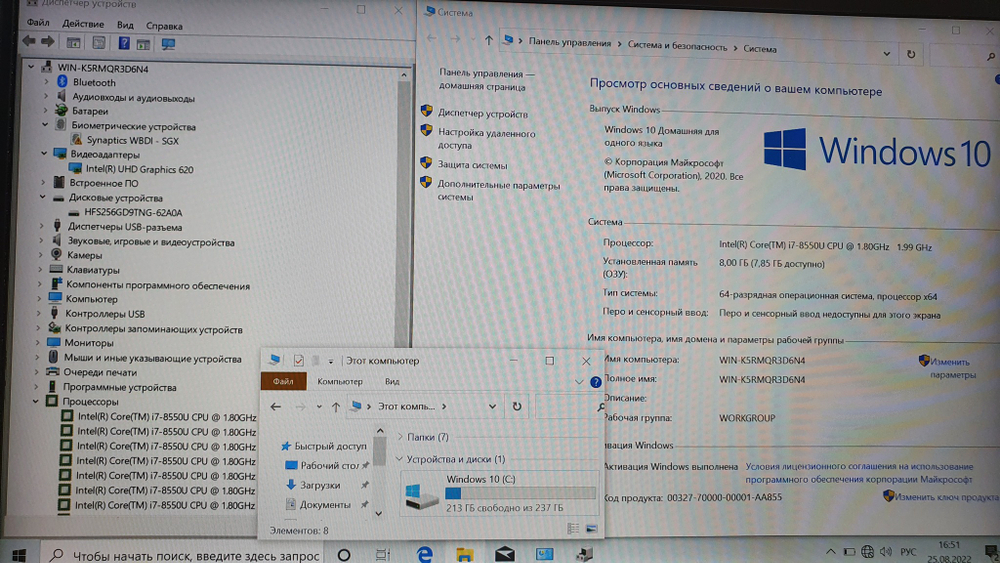Screen dimensions: 1000x563
Task: Open the Действие menu in Device Manager
Action: coord(83,24)
